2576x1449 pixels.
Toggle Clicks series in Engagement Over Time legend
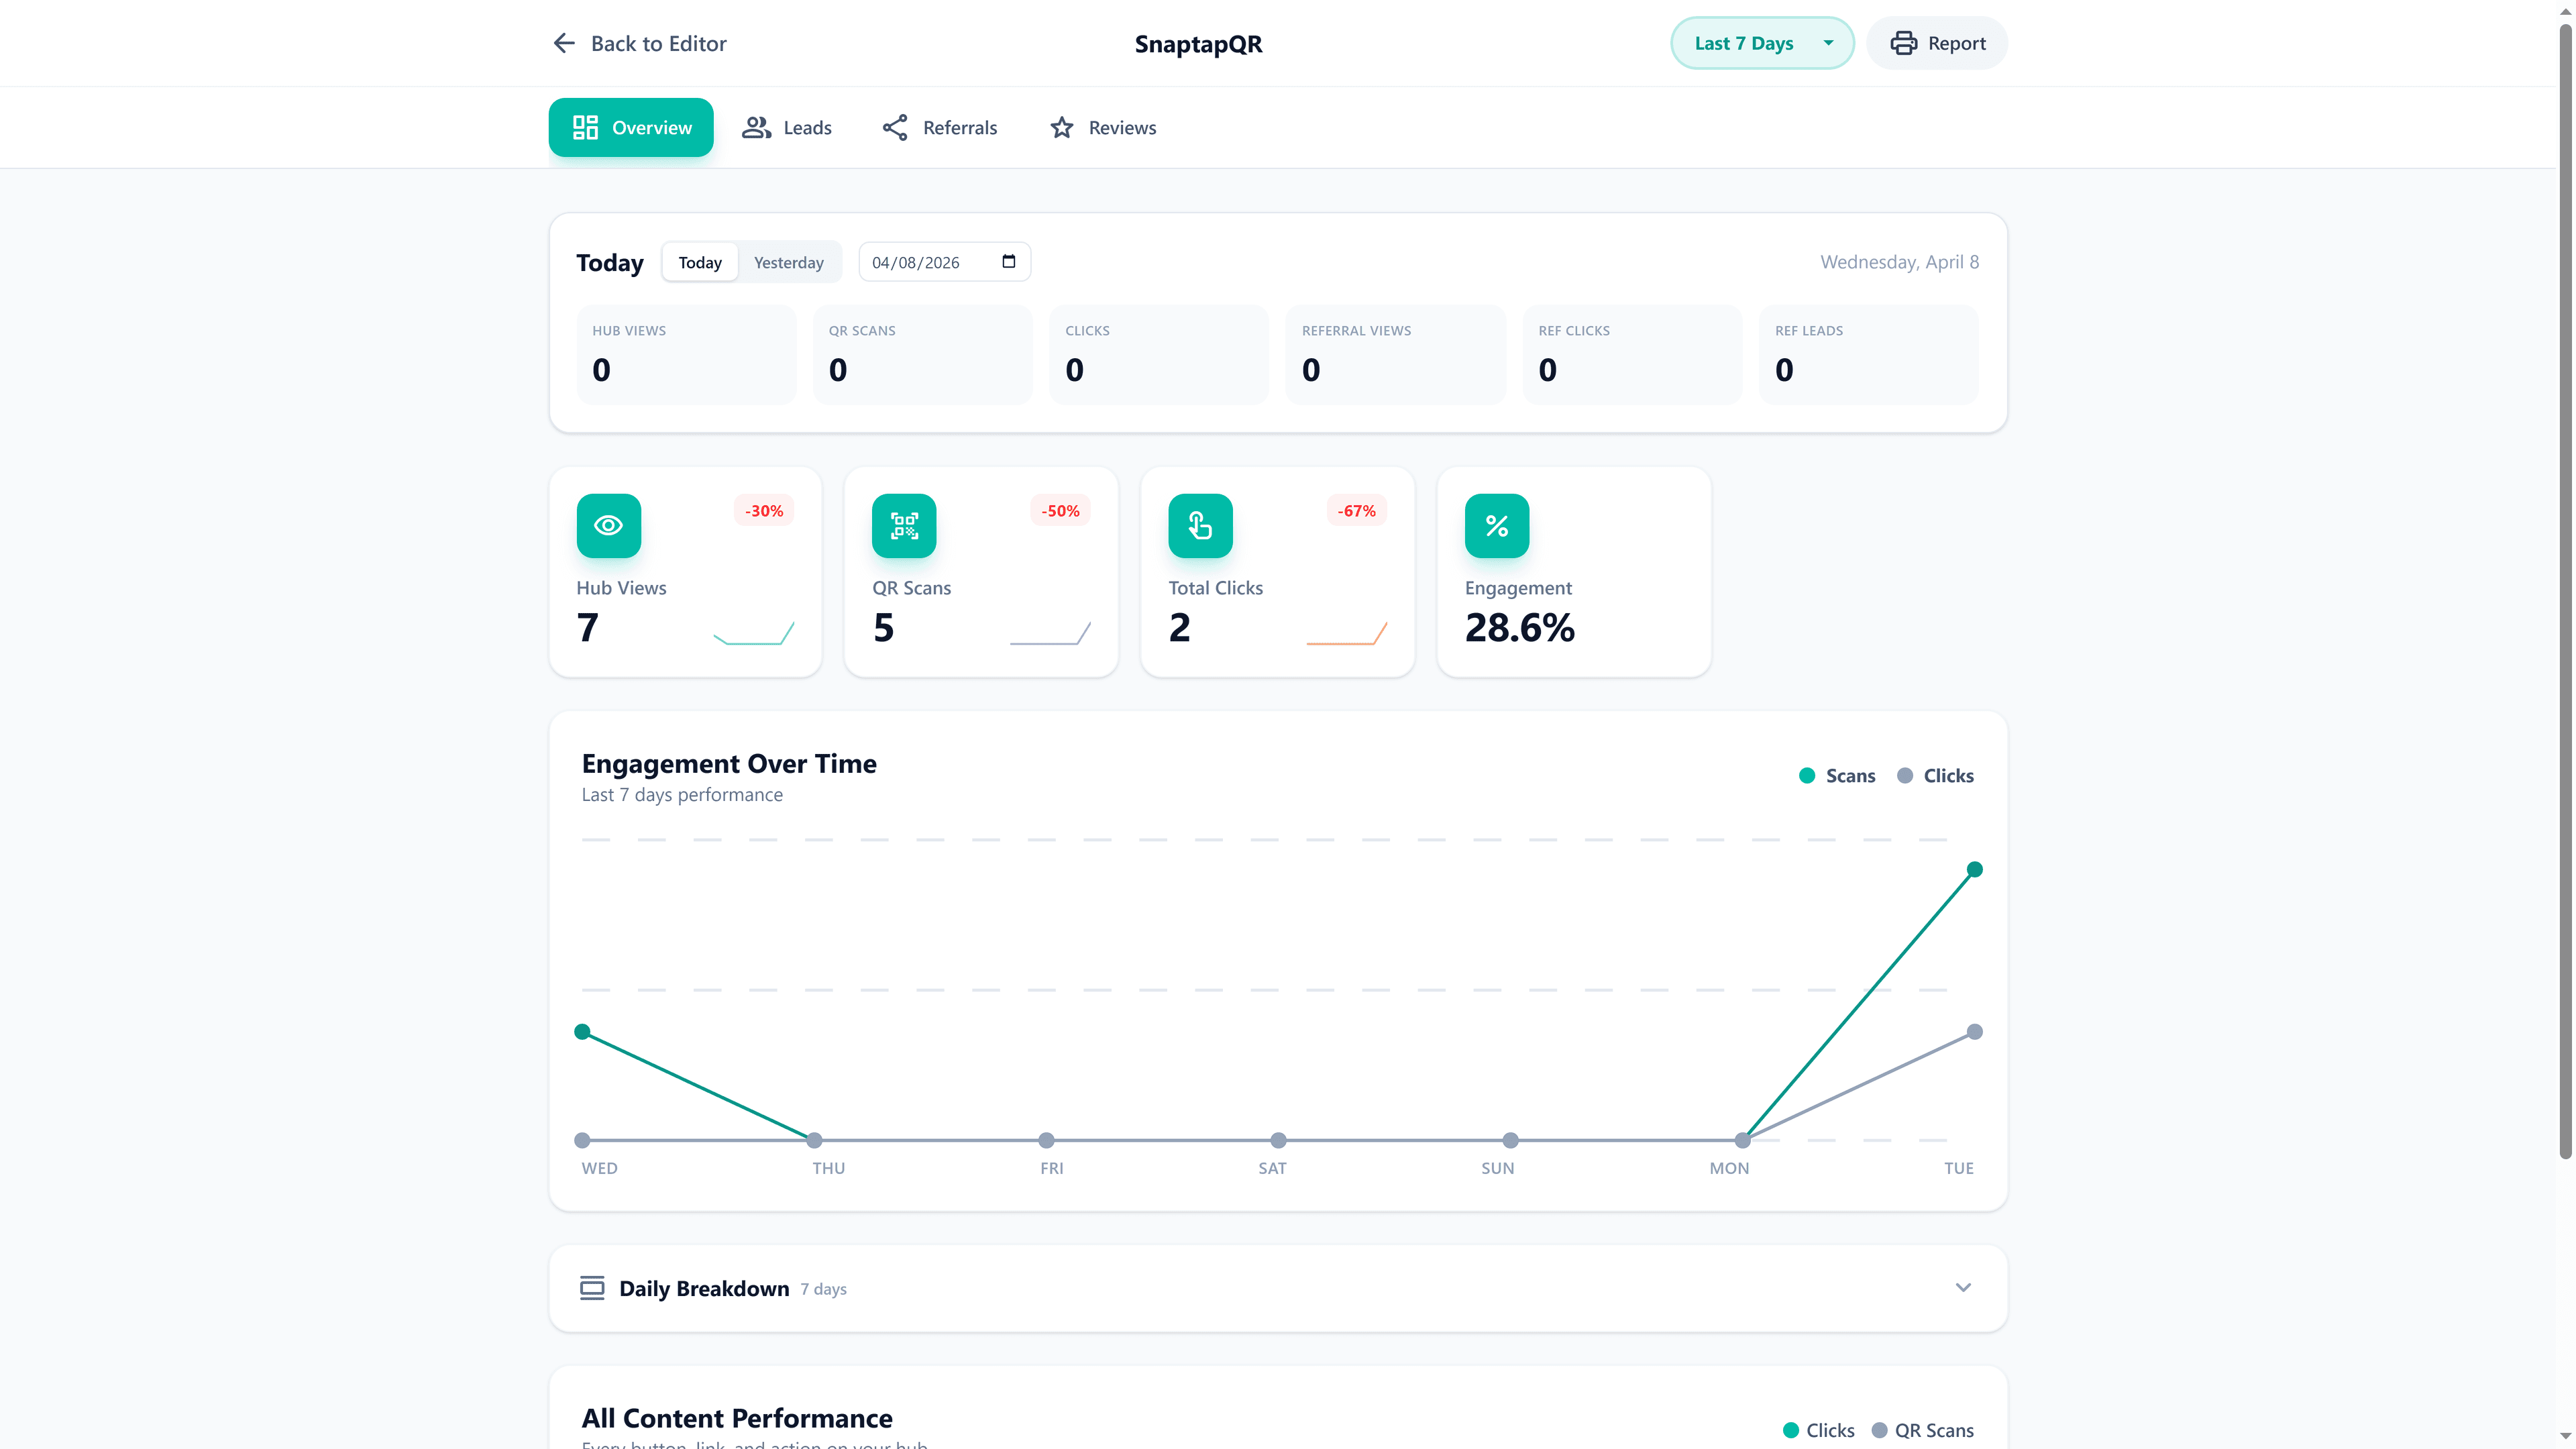click(x=1935, y=775)
